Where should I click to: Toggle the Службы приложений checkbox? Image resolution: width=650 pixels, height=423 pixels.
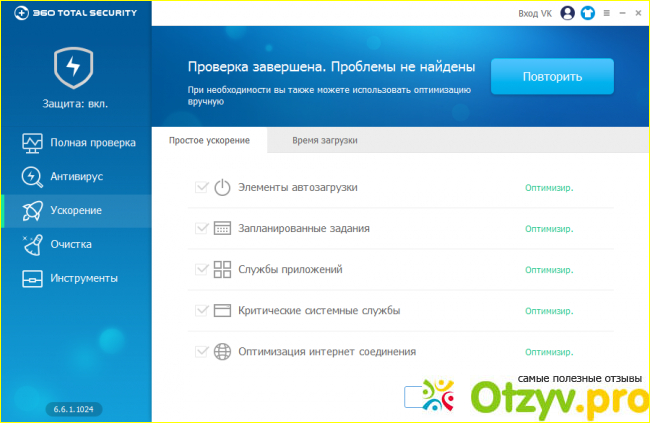(x=202, y=269)
